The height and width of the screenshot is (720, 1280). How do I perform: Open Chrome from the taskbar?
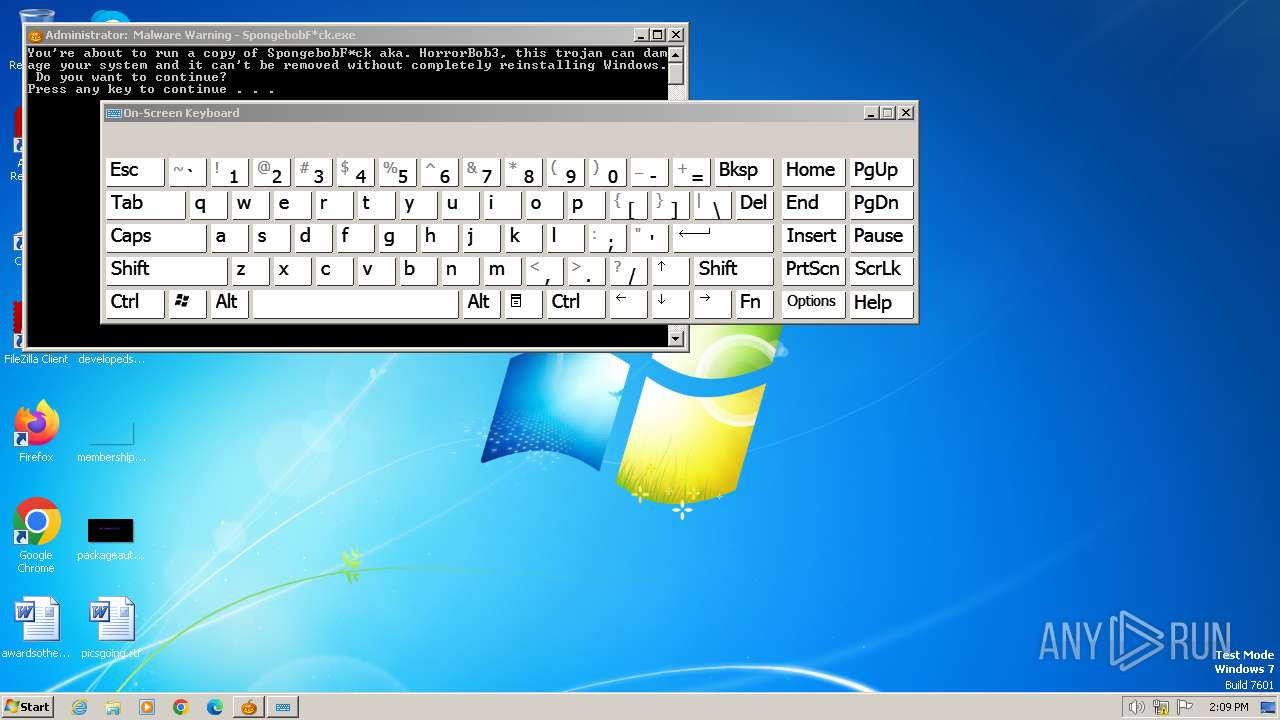(181, 707)
